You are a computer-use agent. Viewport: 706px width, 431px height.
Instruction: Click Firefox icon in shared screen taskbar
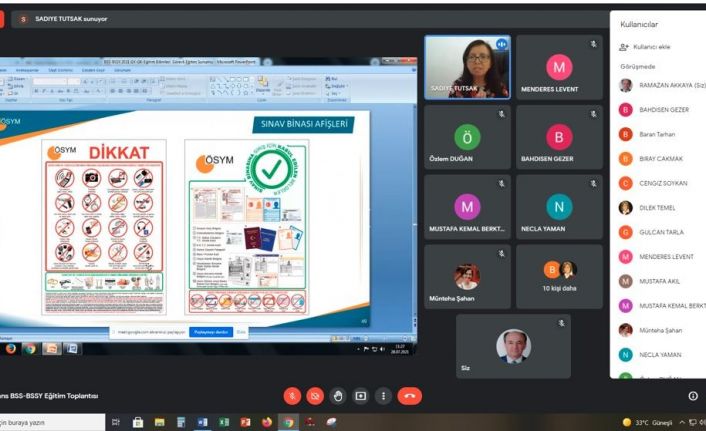click(x=10, y=349)
